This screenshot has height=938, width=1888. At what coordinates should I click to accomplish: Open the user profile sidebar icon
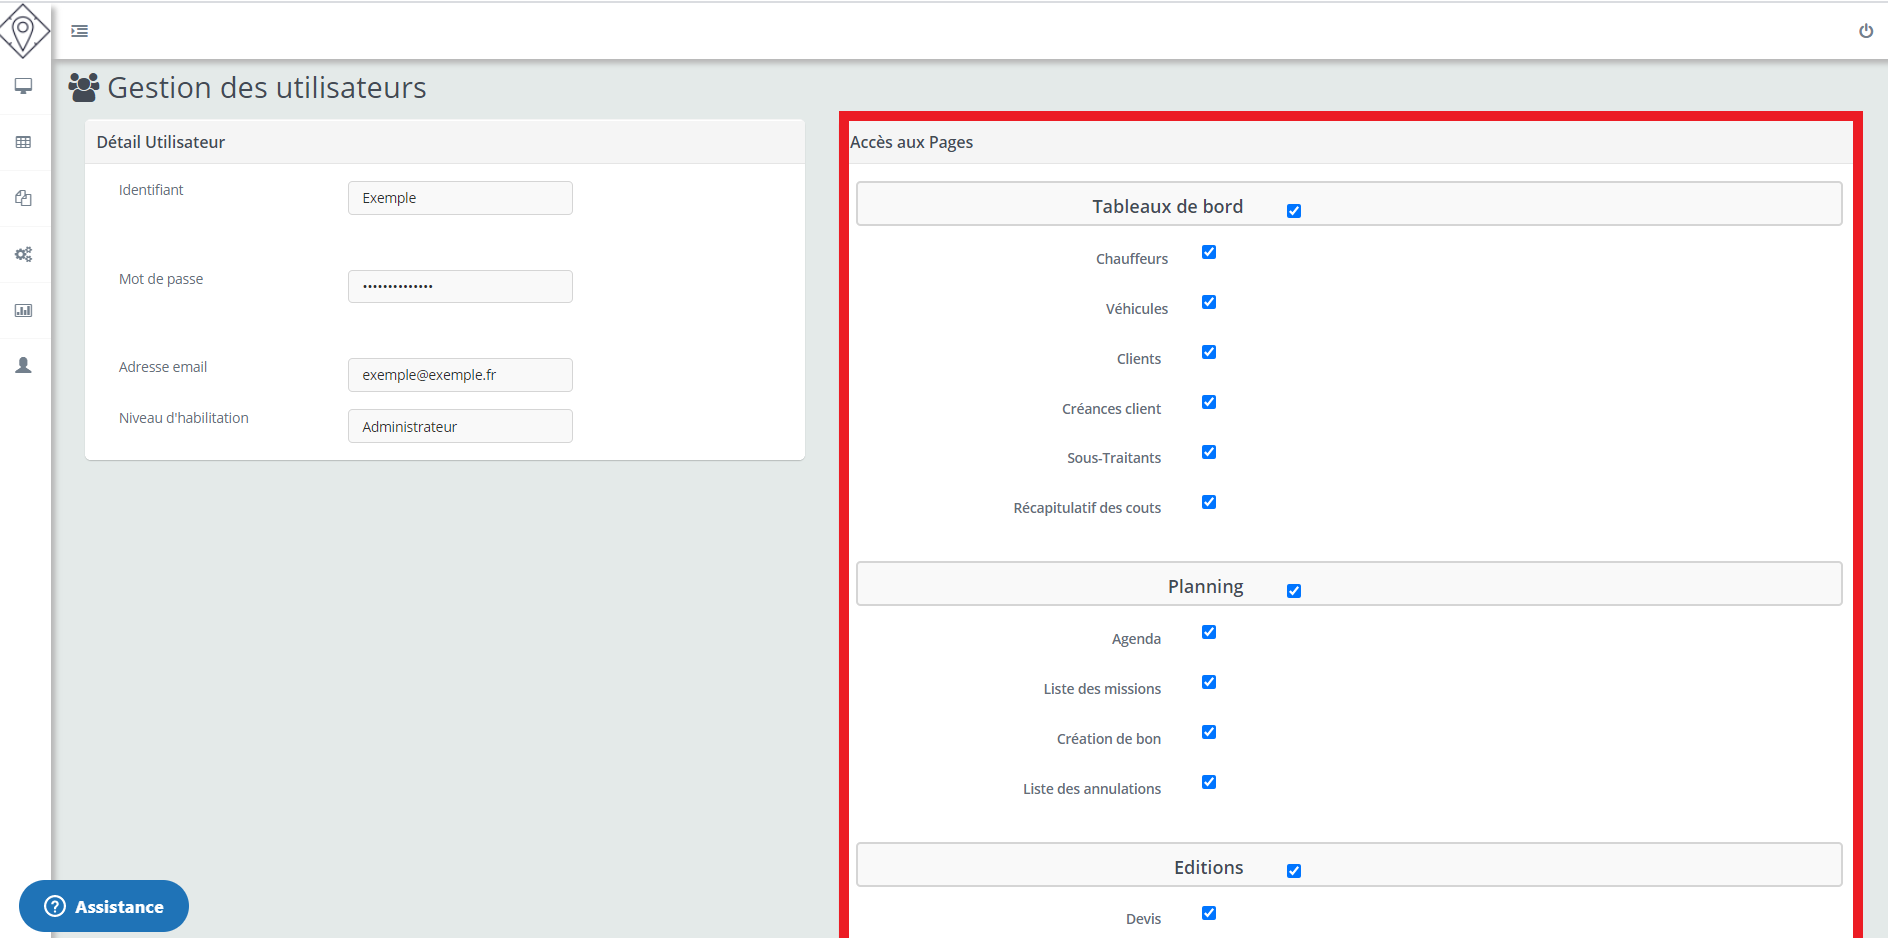(x=24, y=366)
